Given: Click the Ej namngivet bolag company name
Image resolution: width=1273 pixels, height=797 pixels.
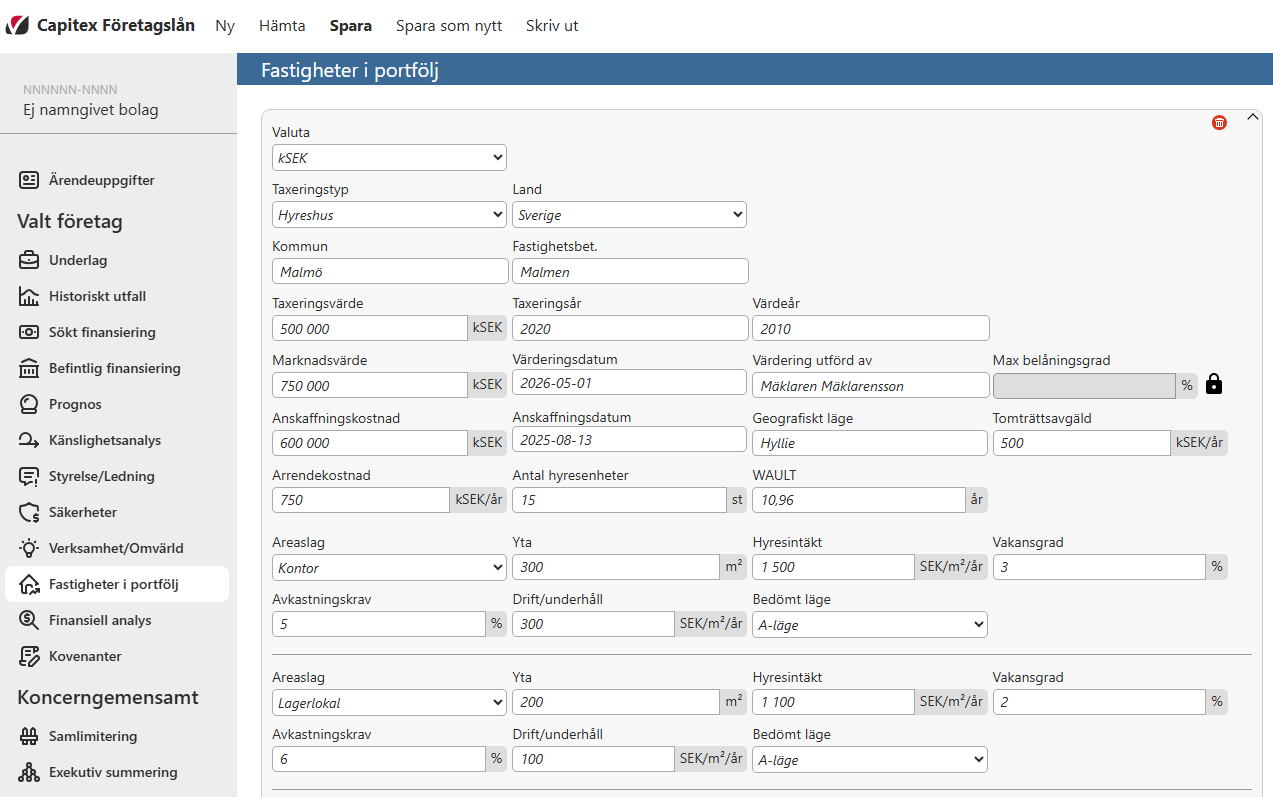Looking at the screenshot, I should tap(91, 110).
